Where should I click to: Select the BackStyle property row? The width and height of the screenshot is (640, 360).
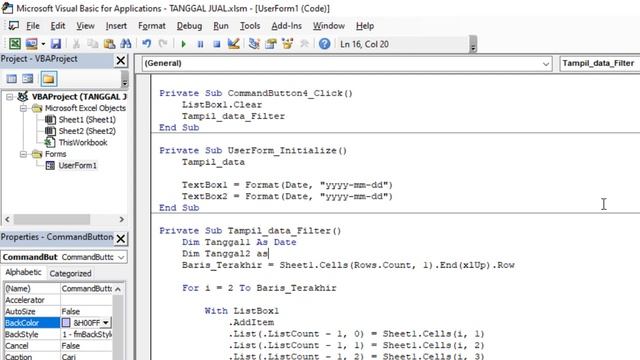coord(58,334)
